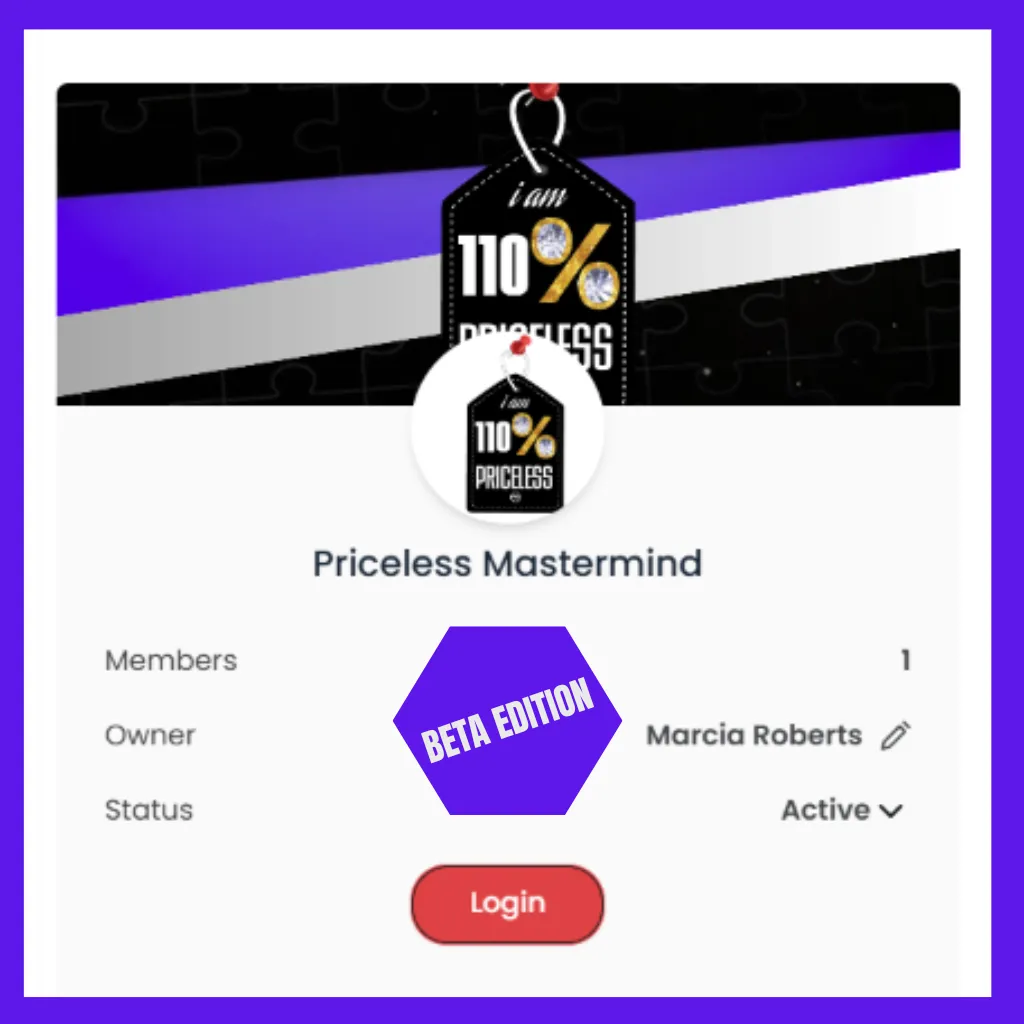Click the Login button
The image size is (1024, 1024).
click(x=507, y=904)
